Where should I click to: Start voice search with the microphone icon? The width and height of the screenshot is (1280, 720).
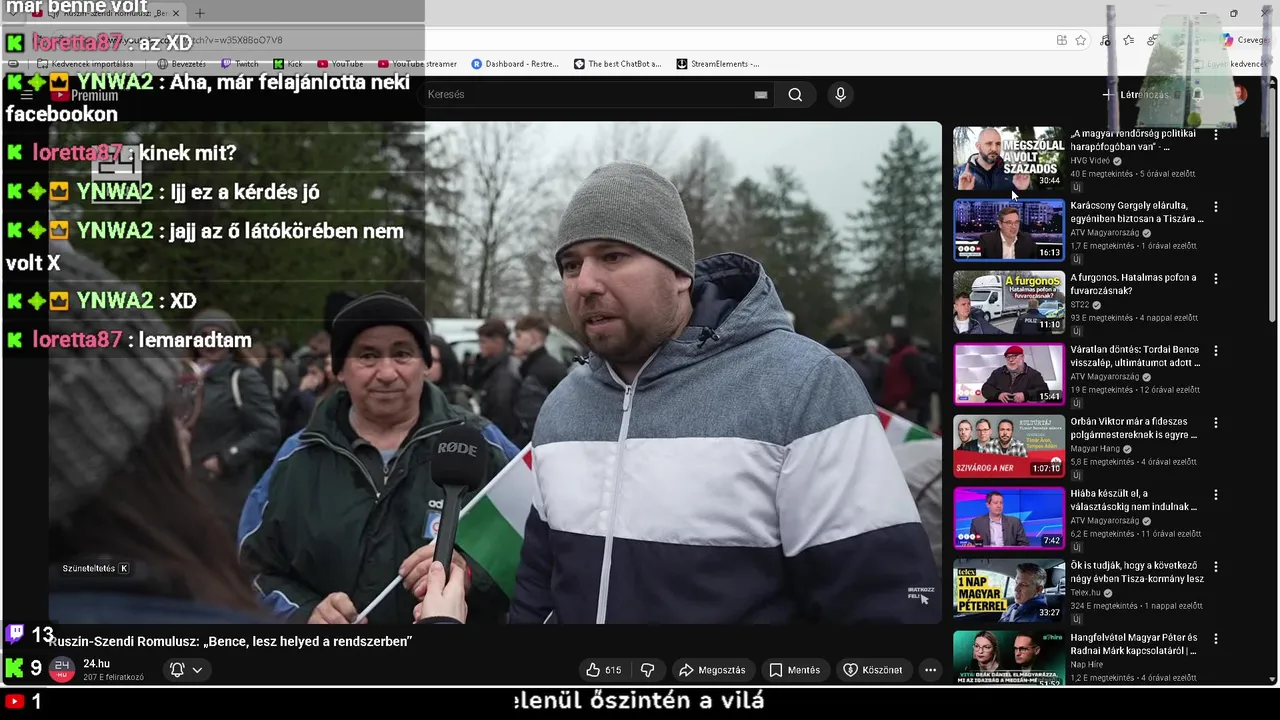840,95
